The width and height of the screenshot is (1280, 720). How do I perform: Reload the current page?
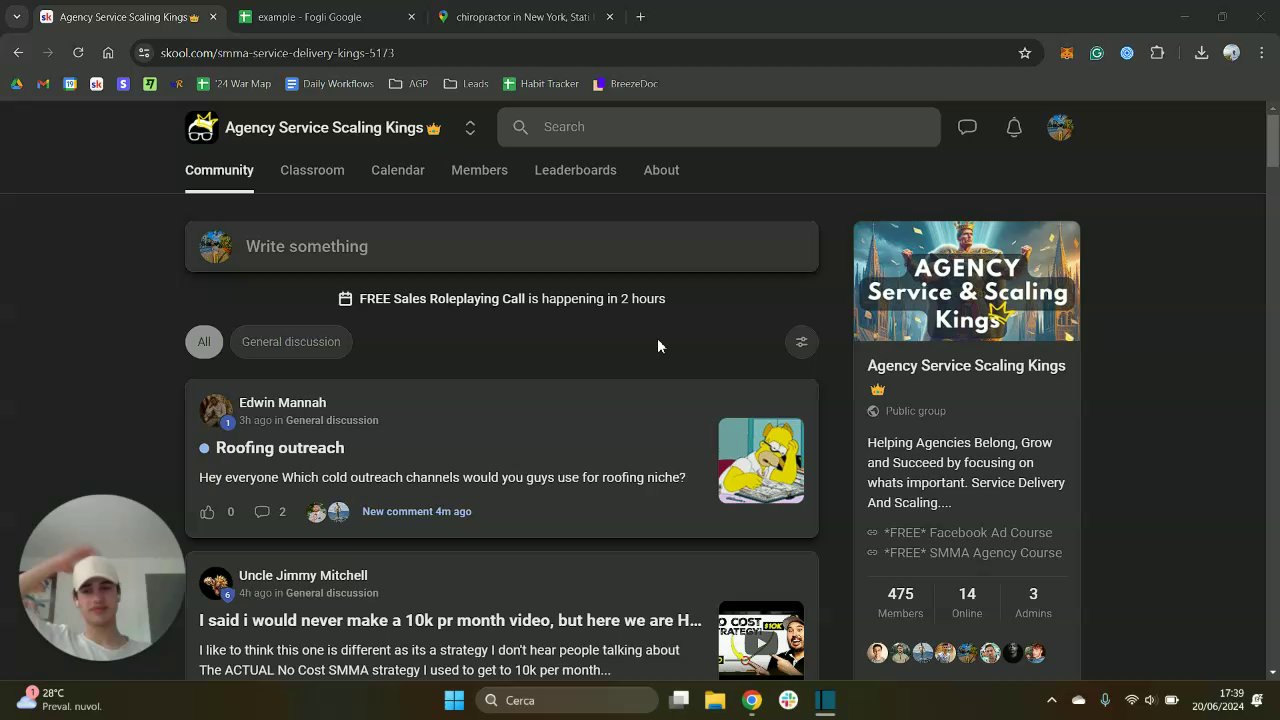click(78, 53)
